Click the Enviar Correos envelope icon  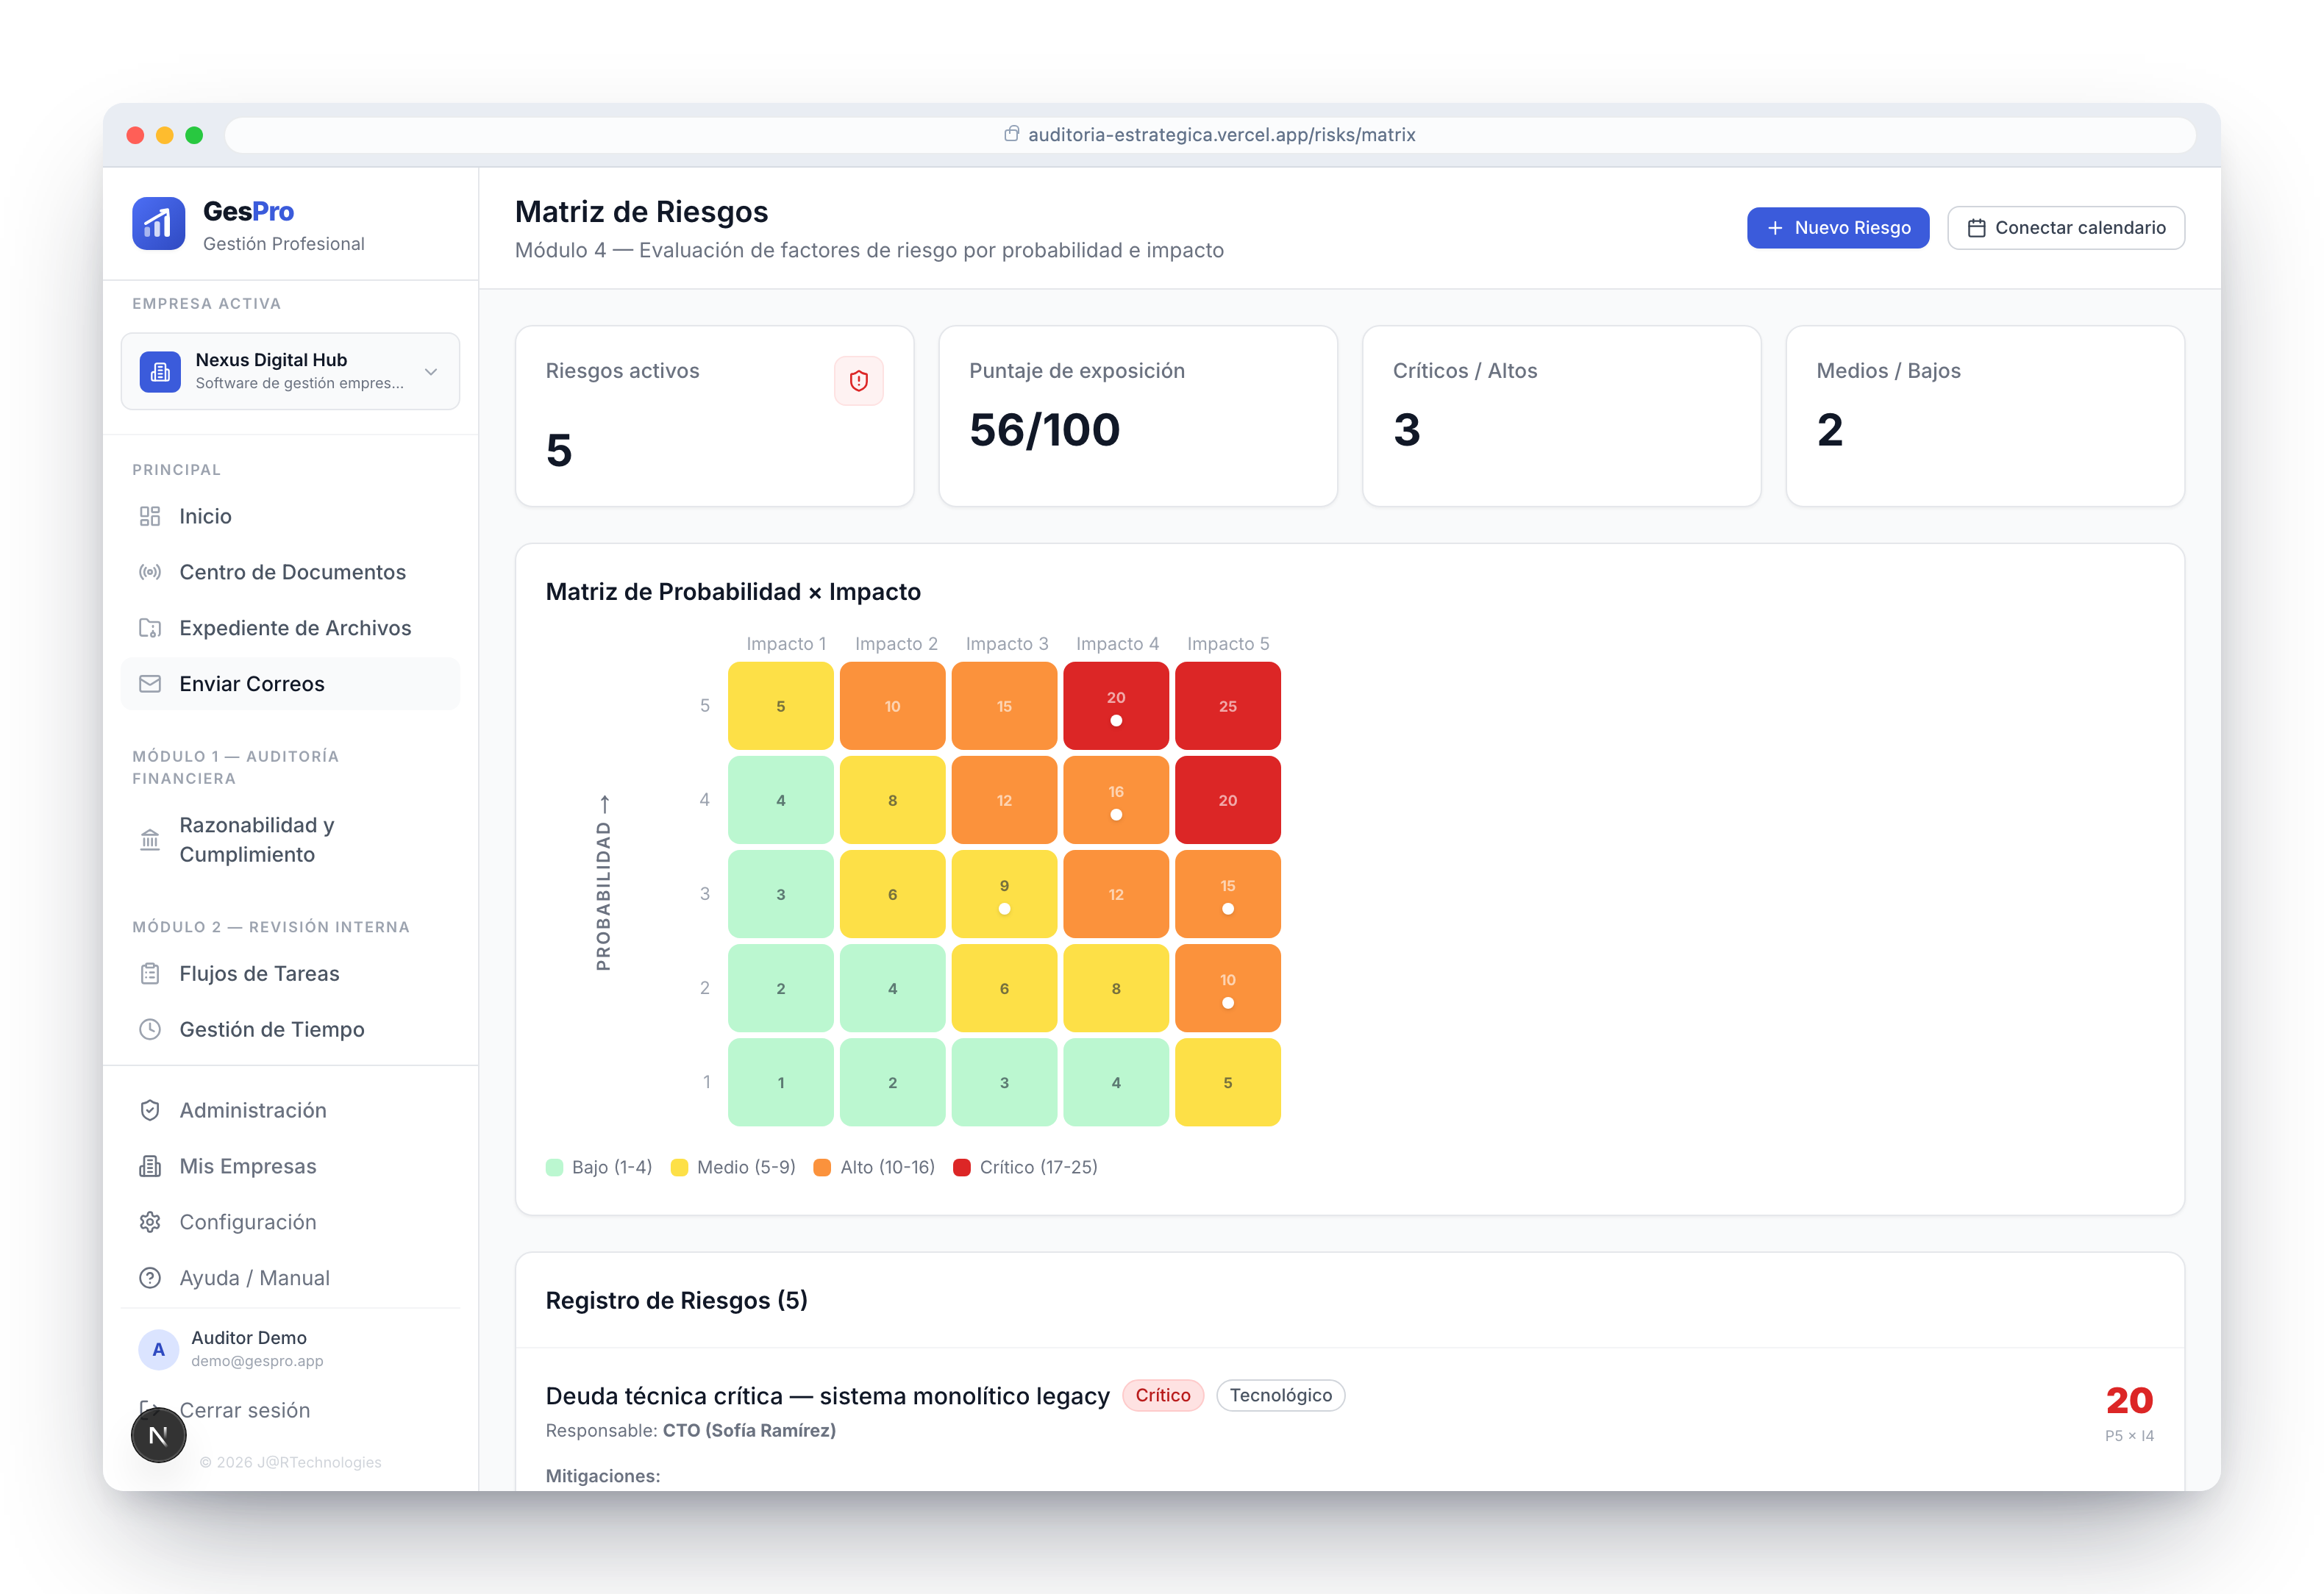[150, 684]
